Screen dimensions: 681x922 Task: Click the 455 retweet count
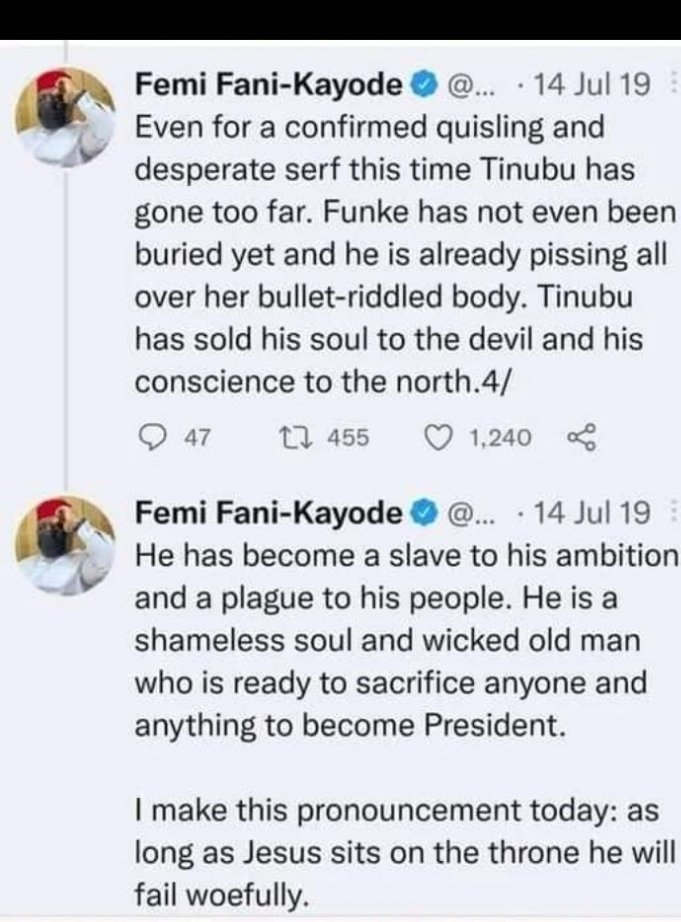click(349, 437)
